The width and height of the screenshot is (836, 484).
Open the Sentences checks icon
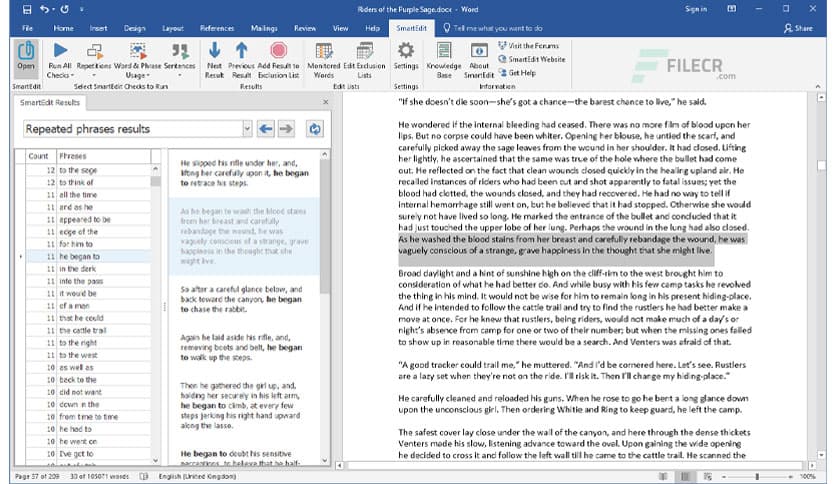[180, 51]
